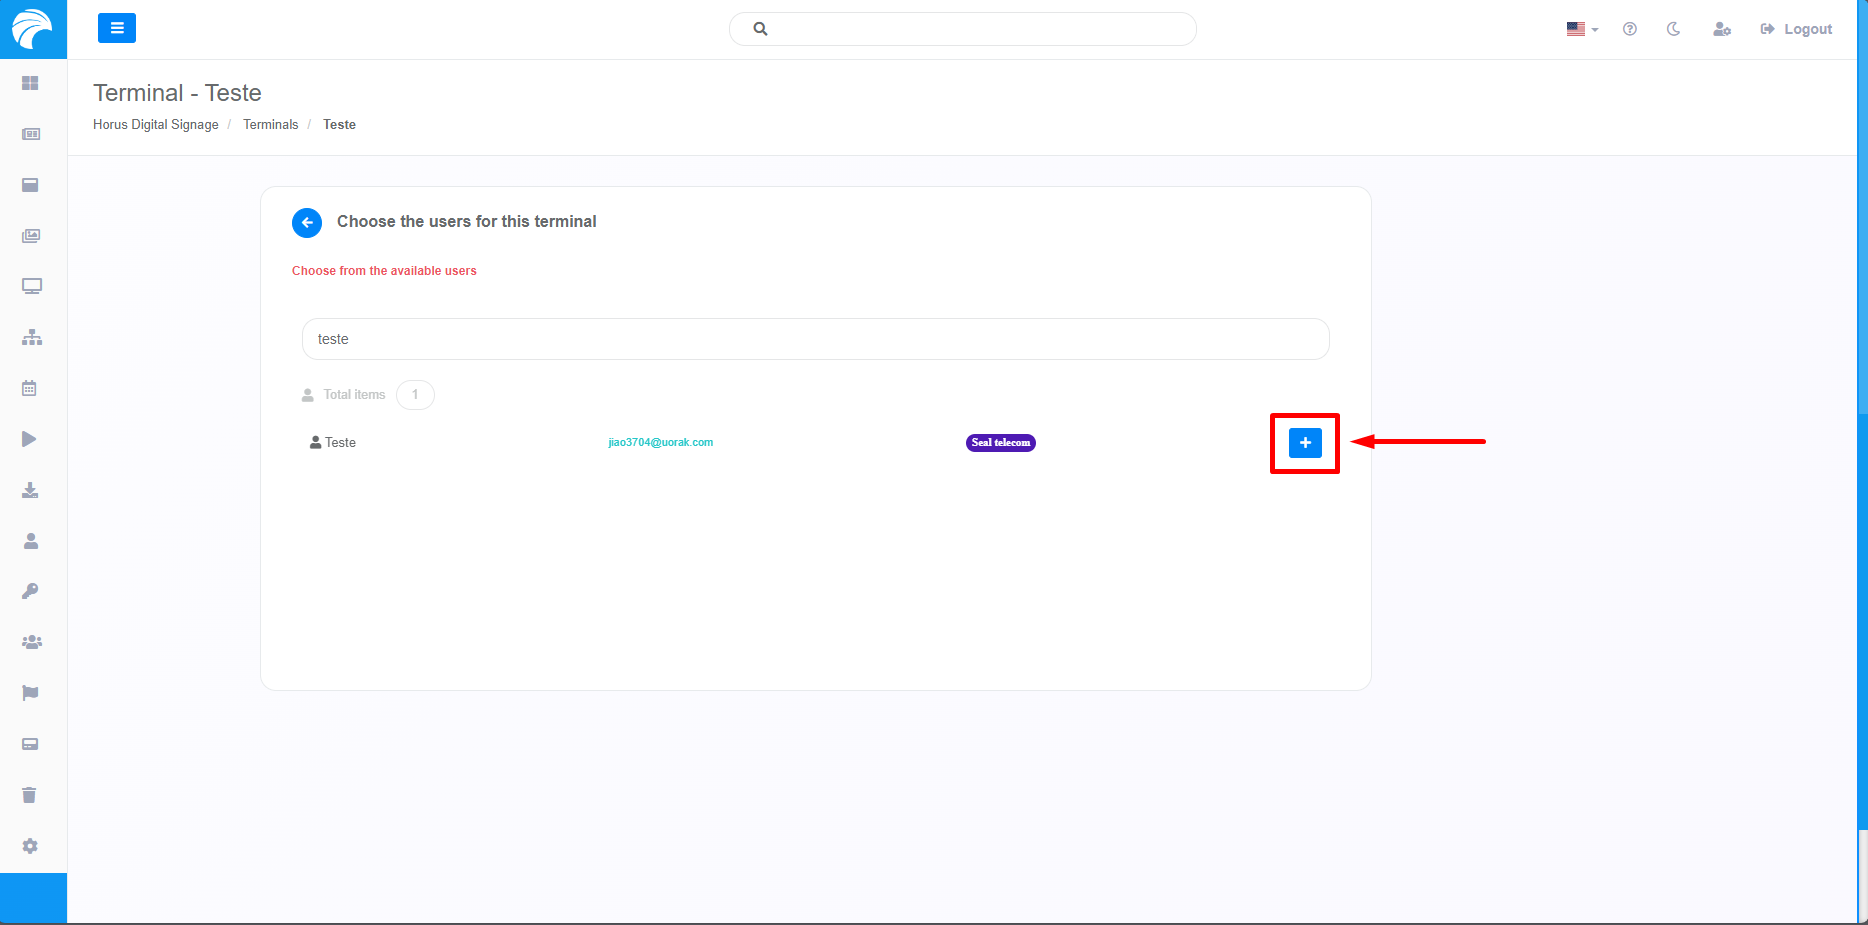The image size is (1868, 925).
Task: Click the user filter field containing 'teste'
Action: pos(815,339)
